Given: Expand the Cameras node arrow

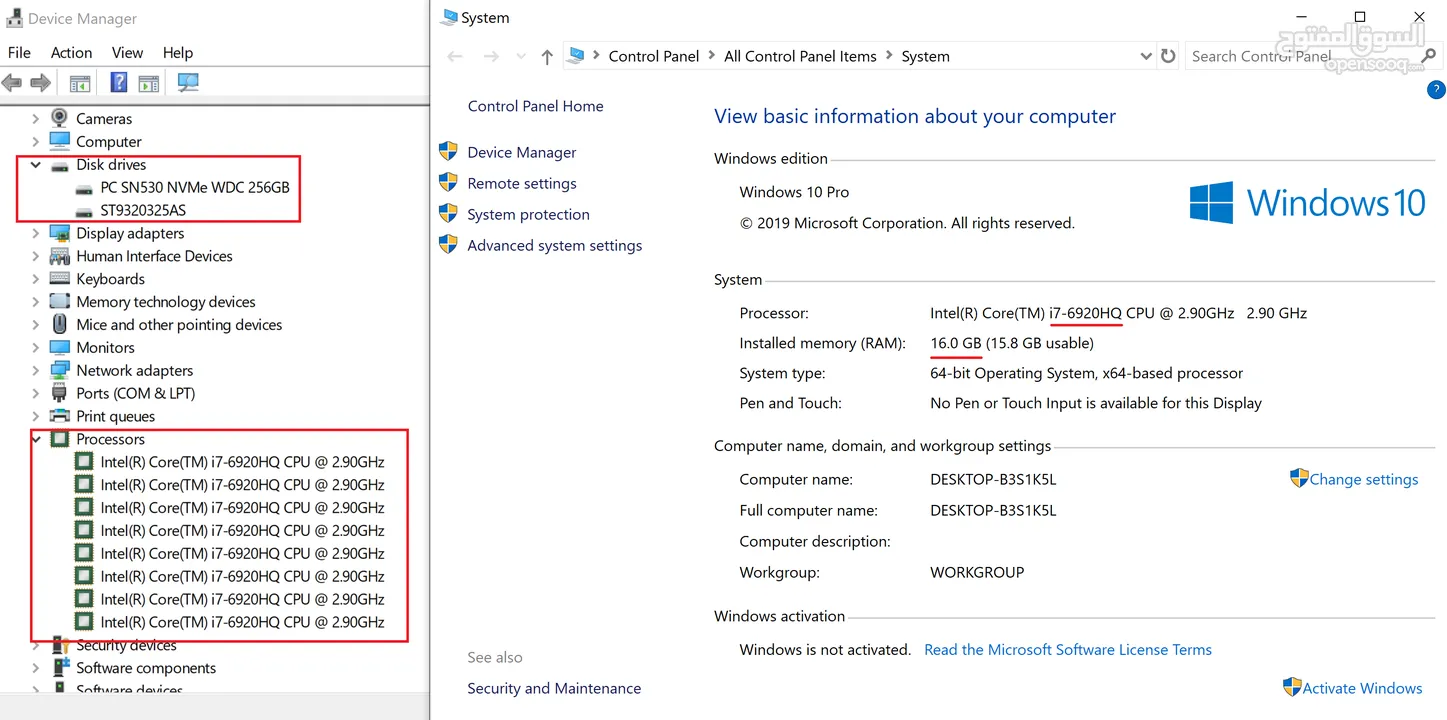Looking at the screenshot, I should click(36, 118).
